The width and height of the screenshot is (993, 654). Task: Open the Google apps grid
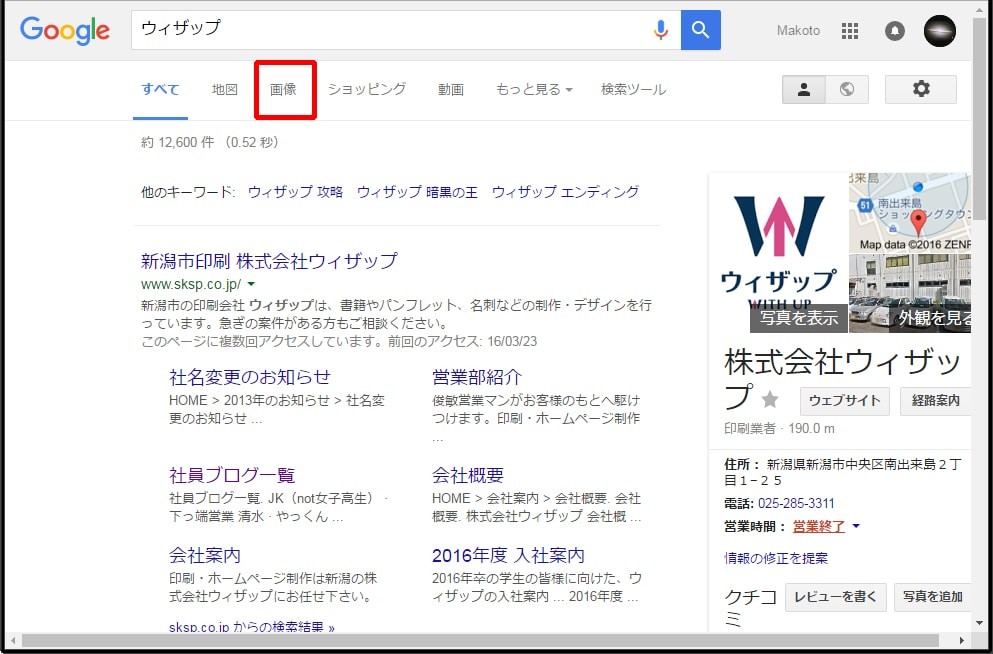(x=850, y=30)
